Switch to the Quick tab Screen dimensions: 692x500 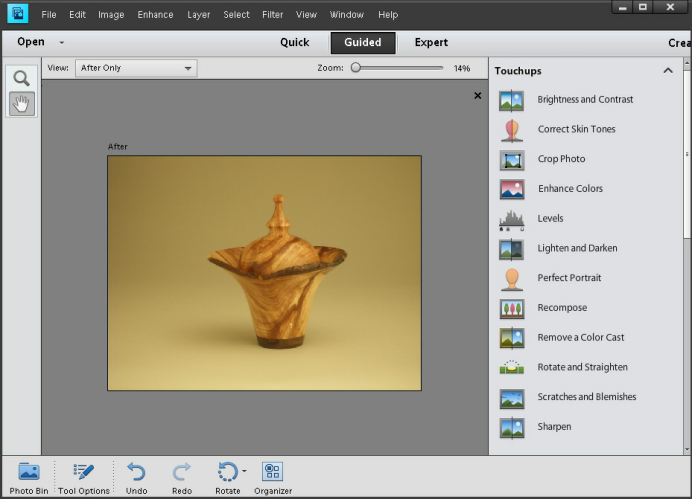point(294,43)
